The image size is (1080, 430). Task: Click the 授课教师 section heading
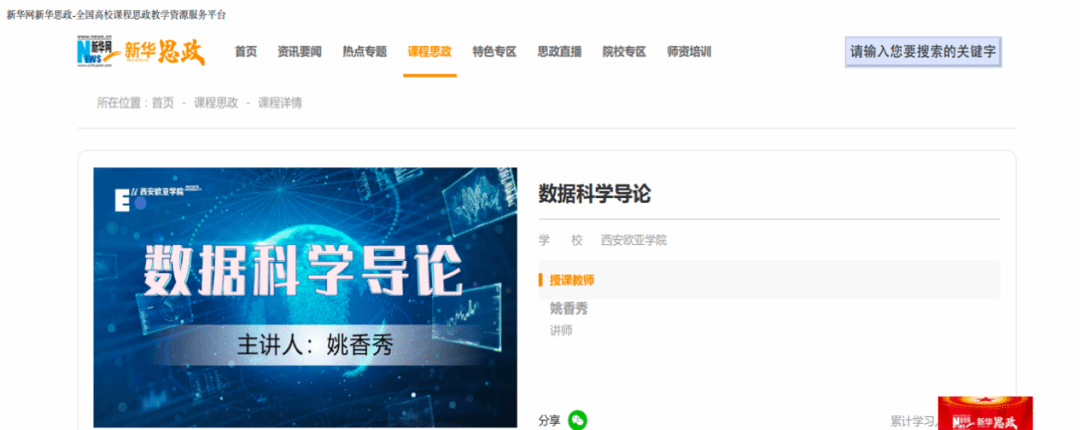(572, 280)
